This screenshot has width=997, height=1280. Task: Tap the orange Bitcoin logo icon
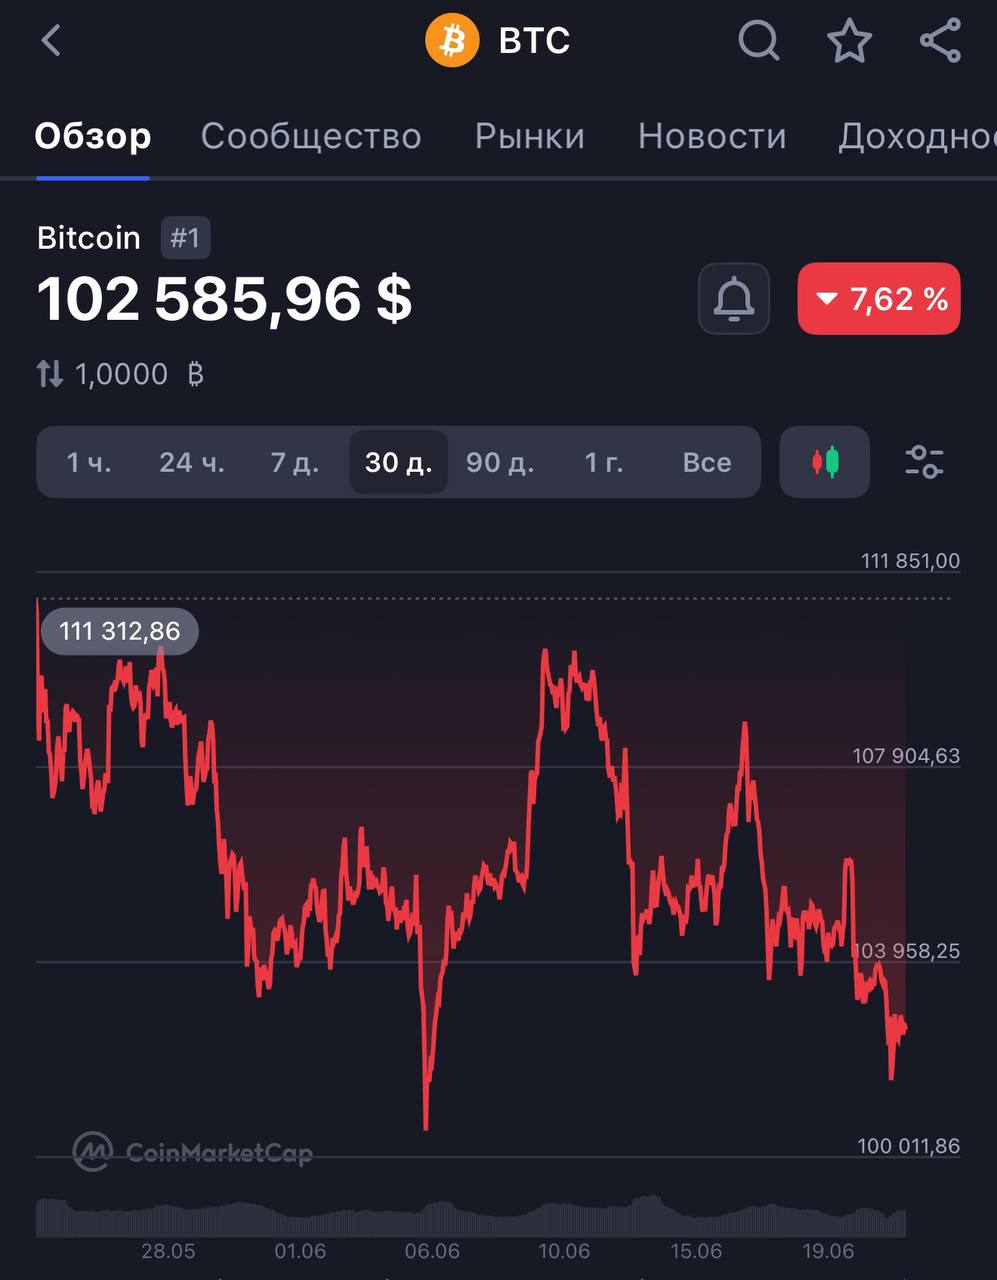pos(451,41)
